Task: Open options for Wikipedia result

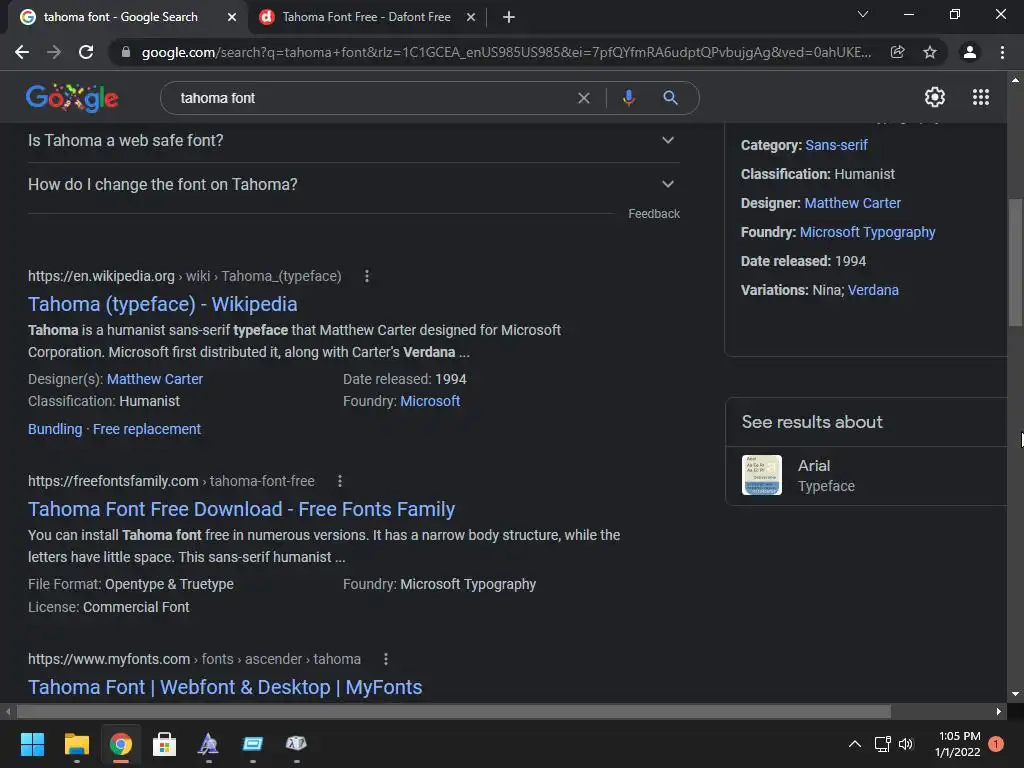Action: click(367, 276)
